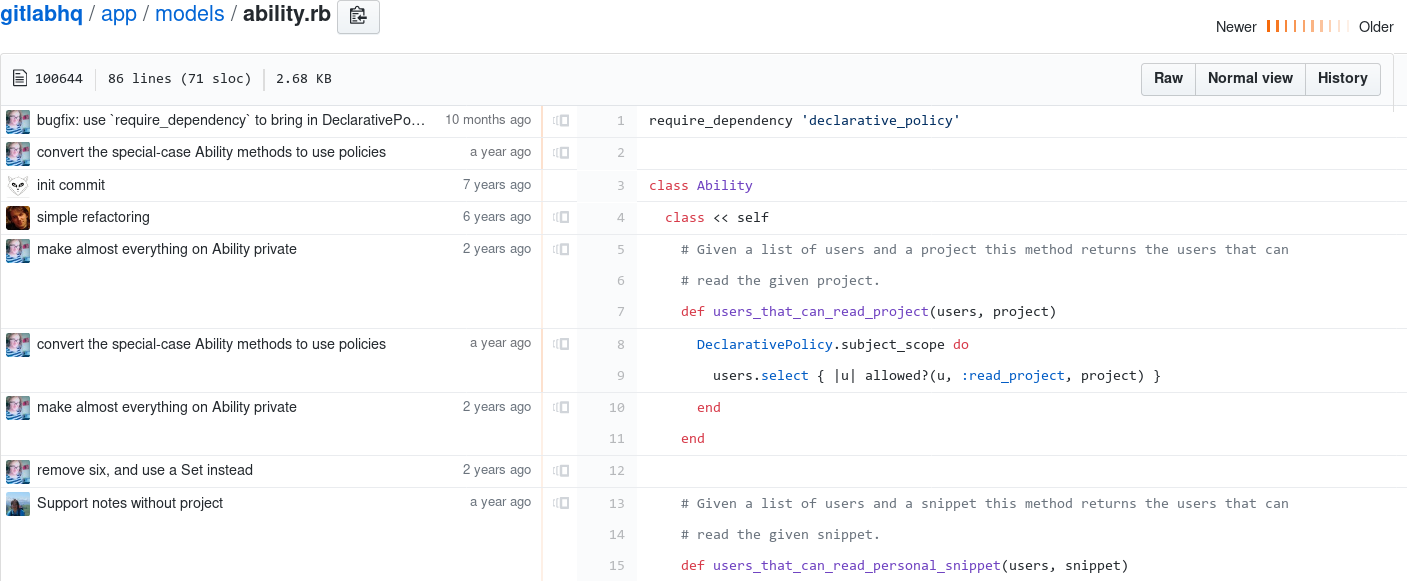Click the prior blame icon at line 5
Image resolution: width=1407 pixels, height=581 pixels.
pyautogui.click(x=561, y=249)
